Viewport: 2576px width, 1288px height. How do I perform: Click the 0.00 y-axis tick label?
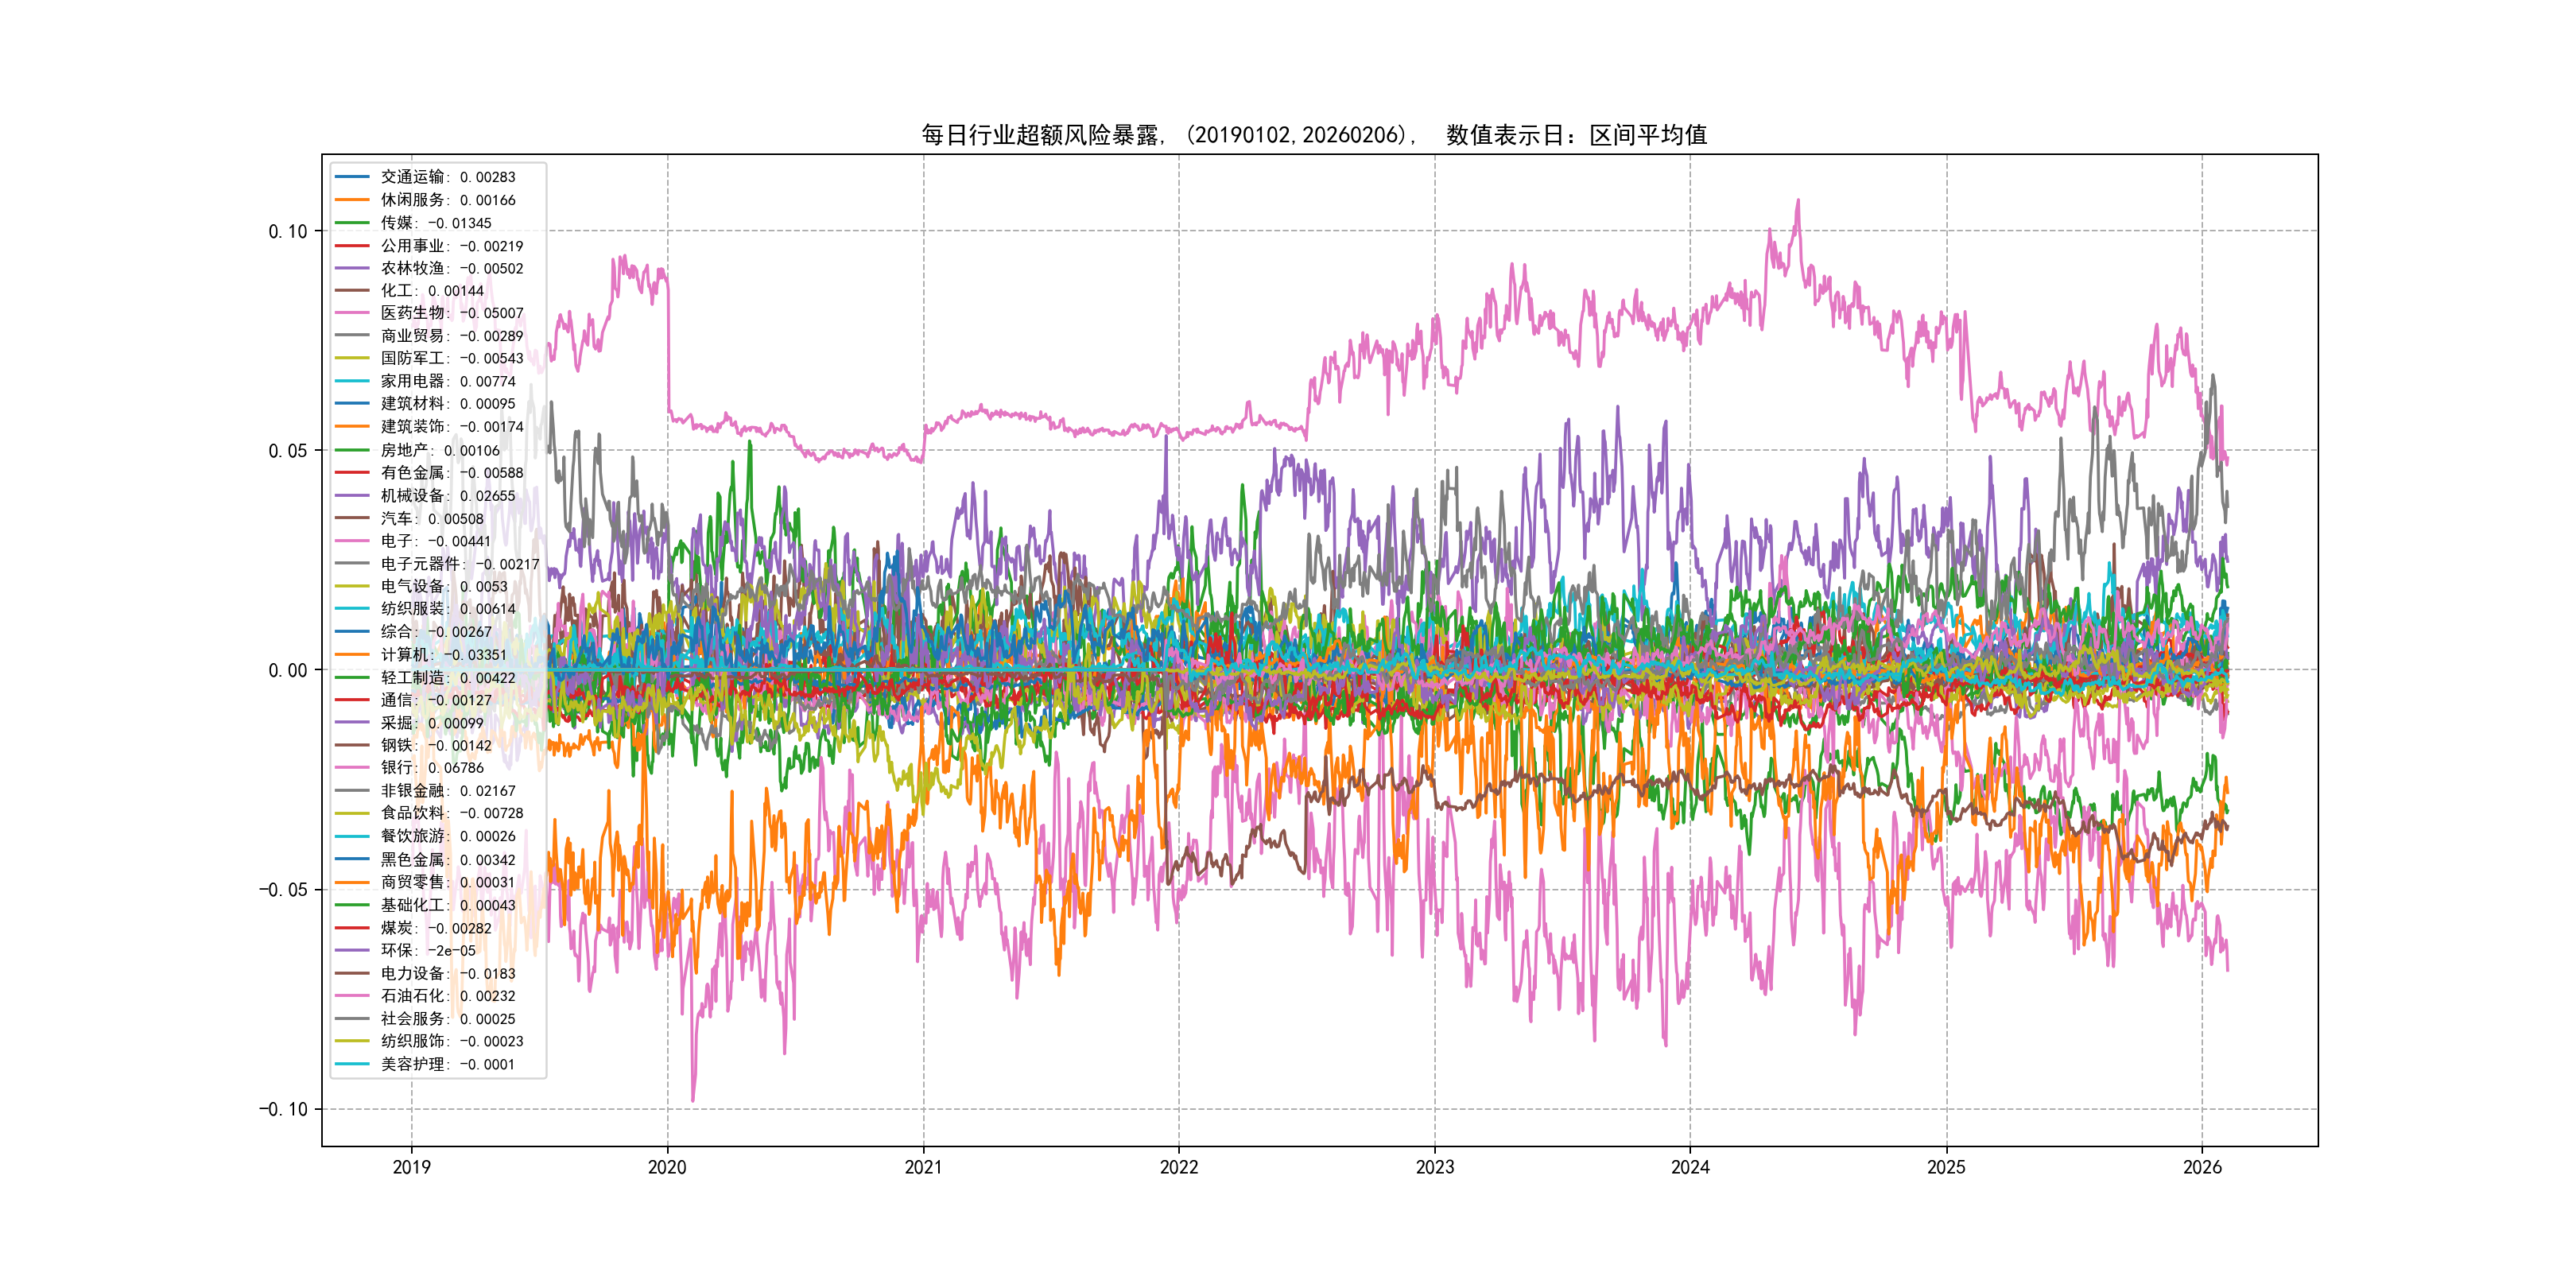pyautogui.click(x=288, y=670)
